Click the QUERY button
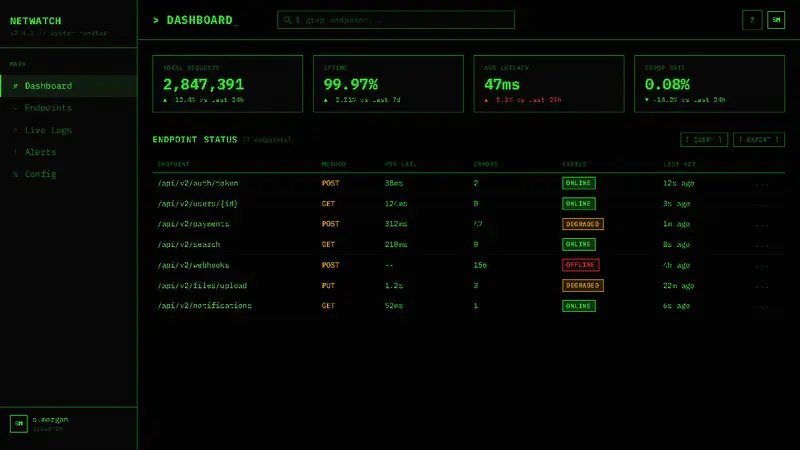The image size is (800, 450). [x=704, y=139]
